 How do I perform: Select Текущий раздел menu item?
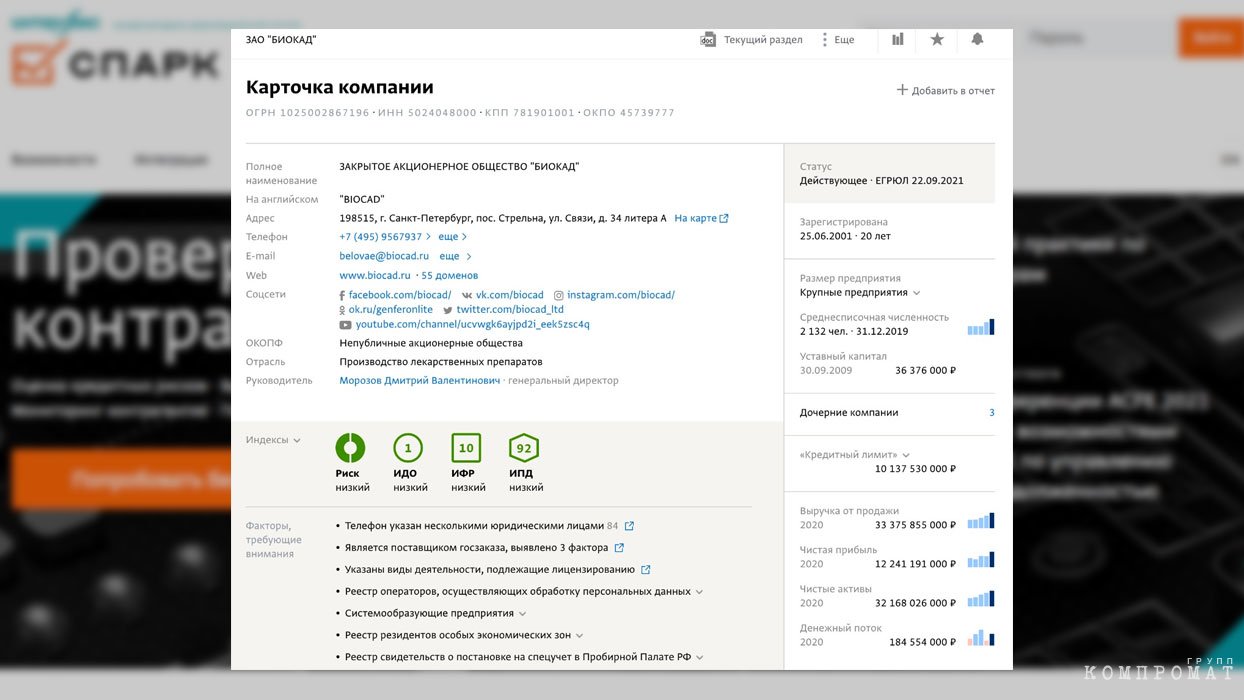[763, 40]
